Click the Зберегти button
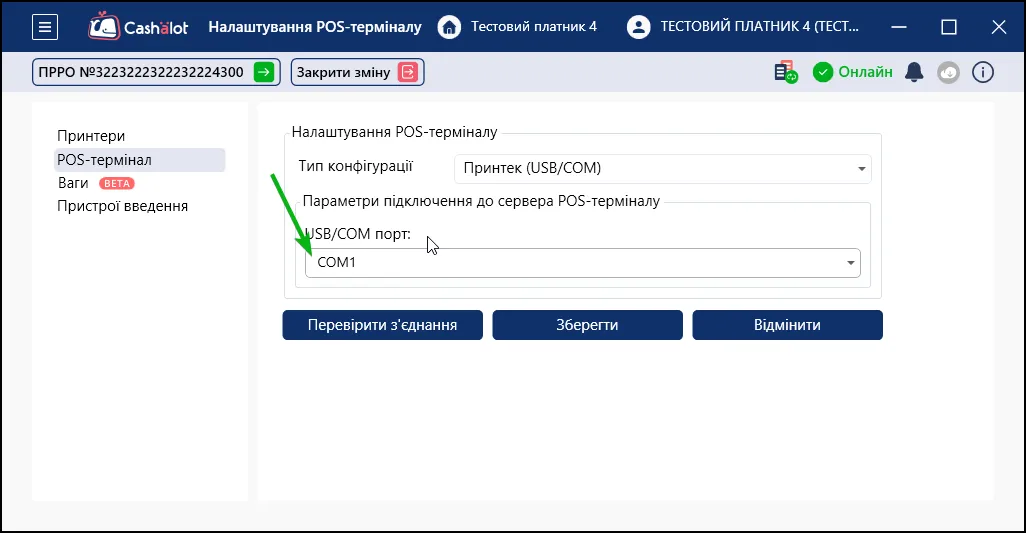1026x533 pixels. [x=588, y=325]
